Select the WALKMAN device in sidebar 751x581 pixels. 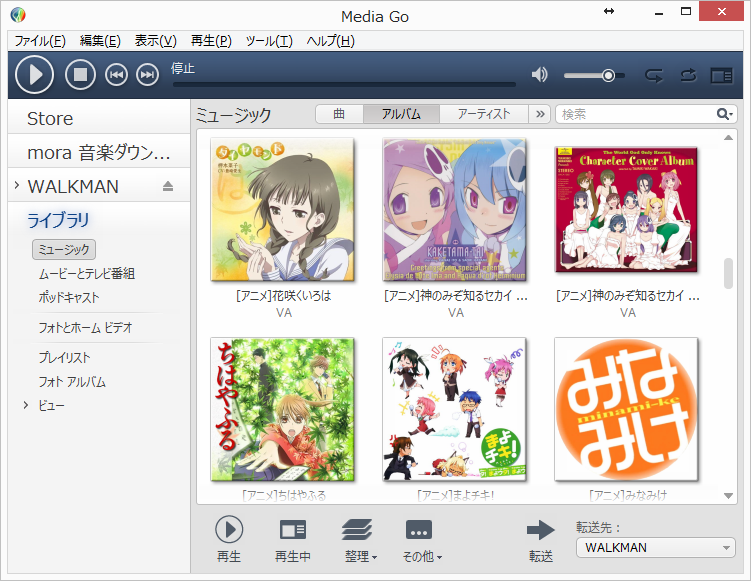point(73,186)
